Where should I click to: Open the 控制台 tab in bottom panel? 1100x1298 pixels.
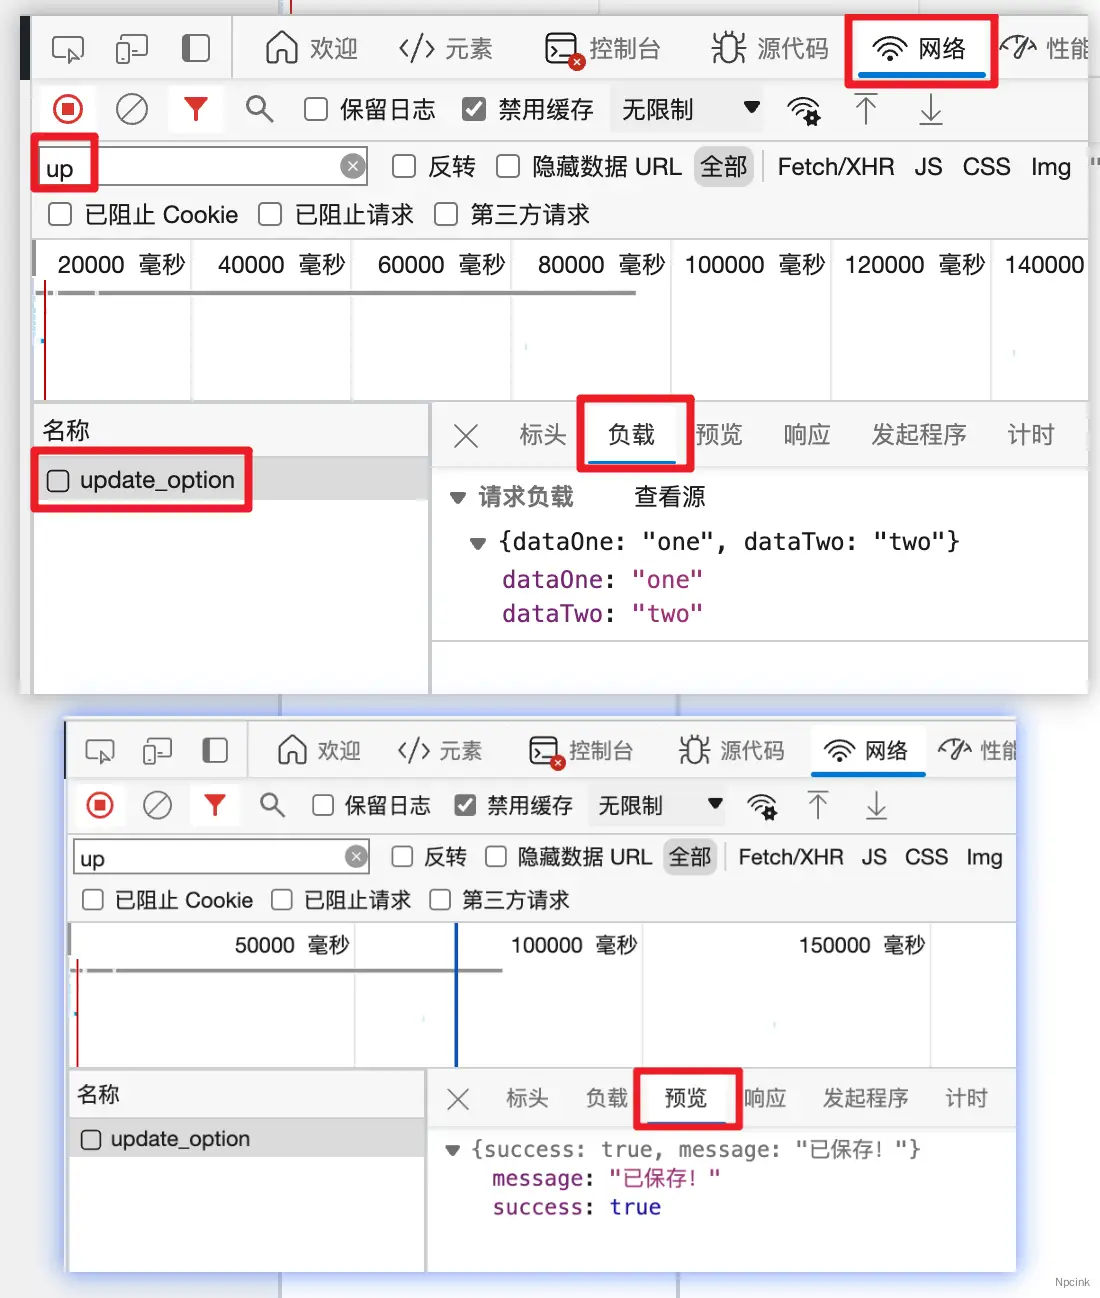pyautogui.click(x=581, y=751)
